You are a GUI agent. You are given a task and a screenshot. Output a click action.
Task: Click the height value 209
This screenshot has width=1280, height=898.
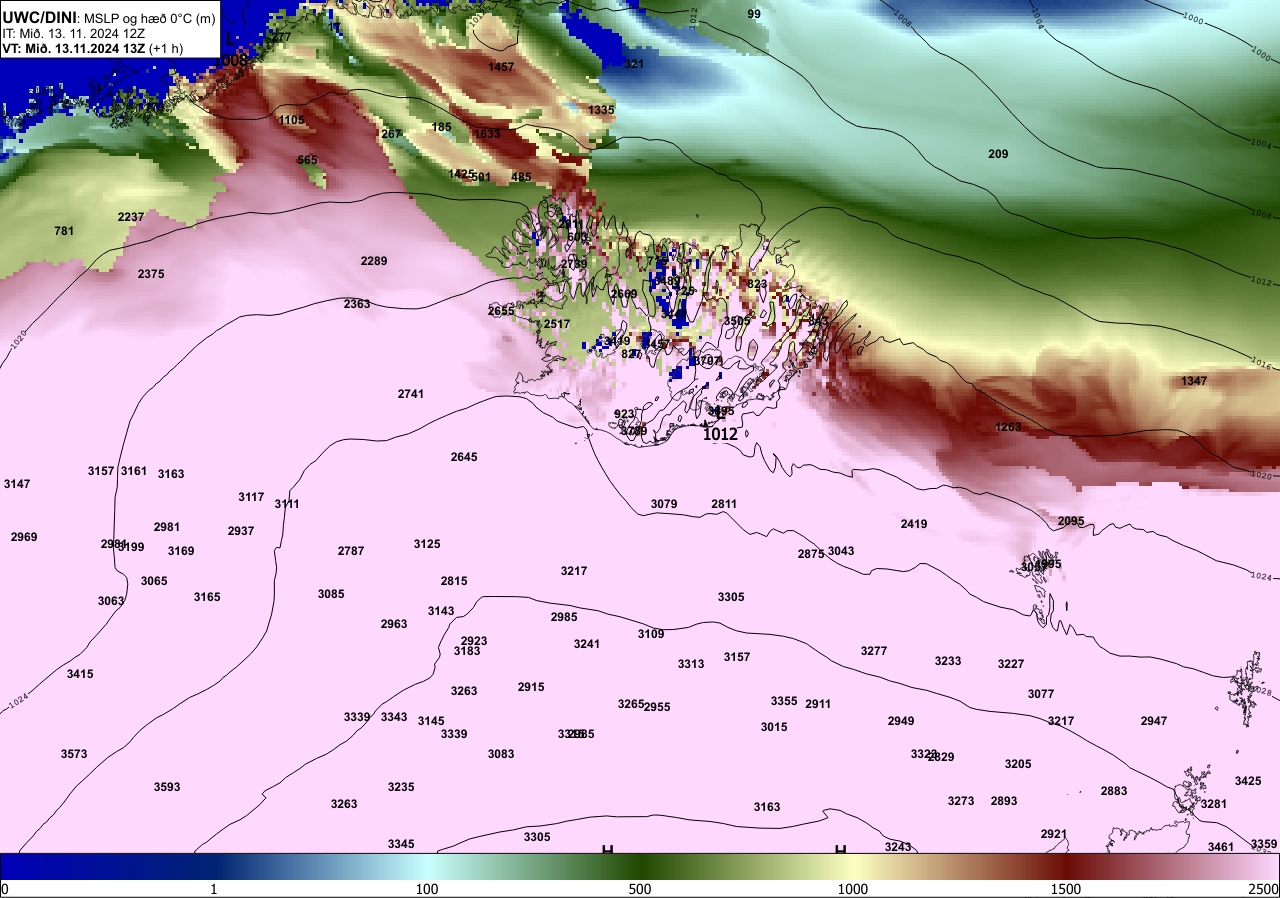click(998, 154)
